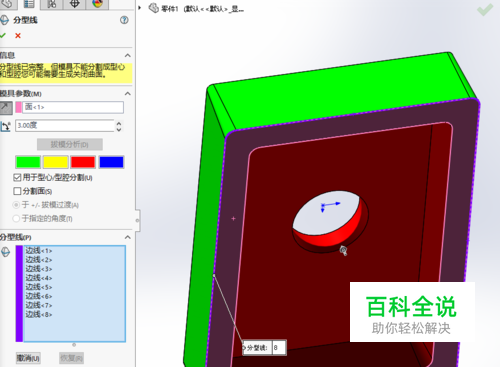Click the 3.00度 draft angle field
This screenshot has width=500, height=367.
pos(65,126)
